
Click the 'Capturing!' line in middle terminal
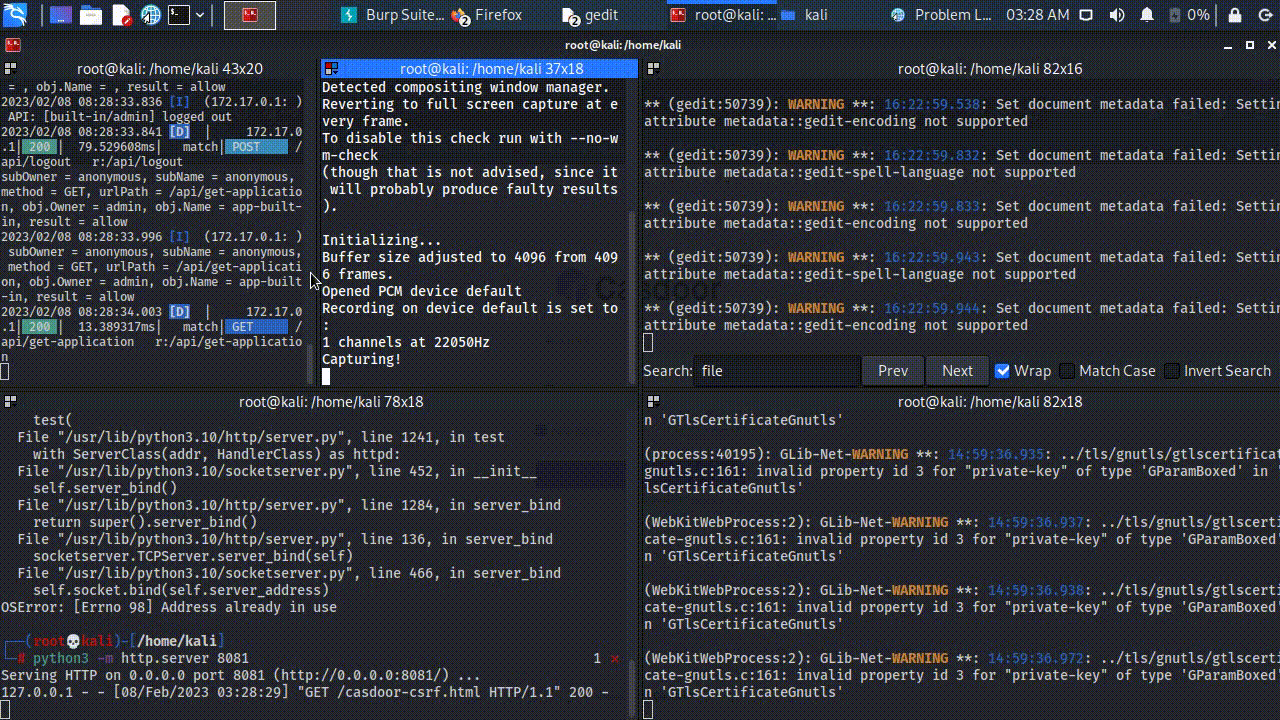362,359
